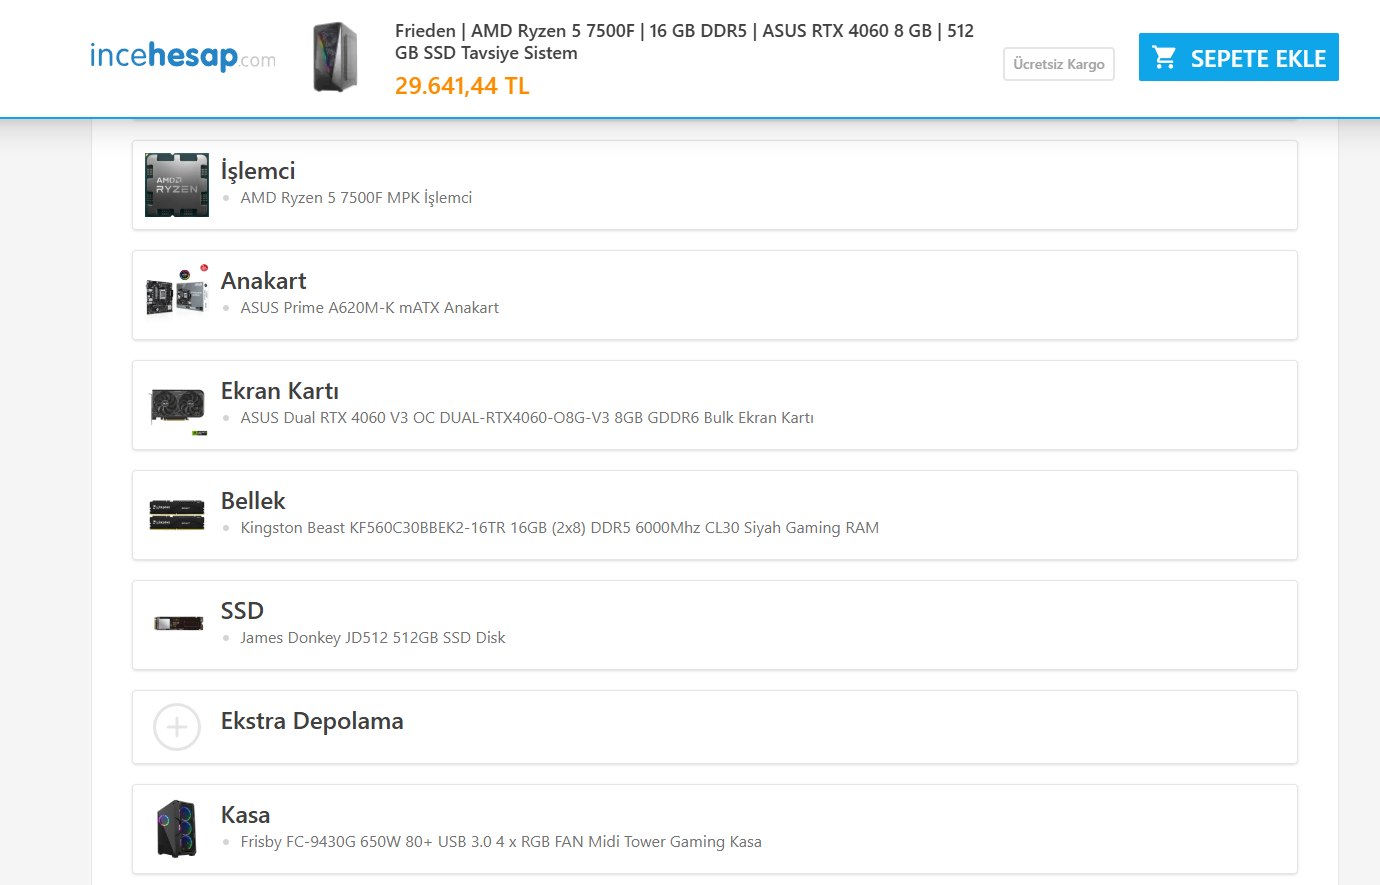Open the James Donkey SSD image

pyautogui.click(x=177, y=625)
